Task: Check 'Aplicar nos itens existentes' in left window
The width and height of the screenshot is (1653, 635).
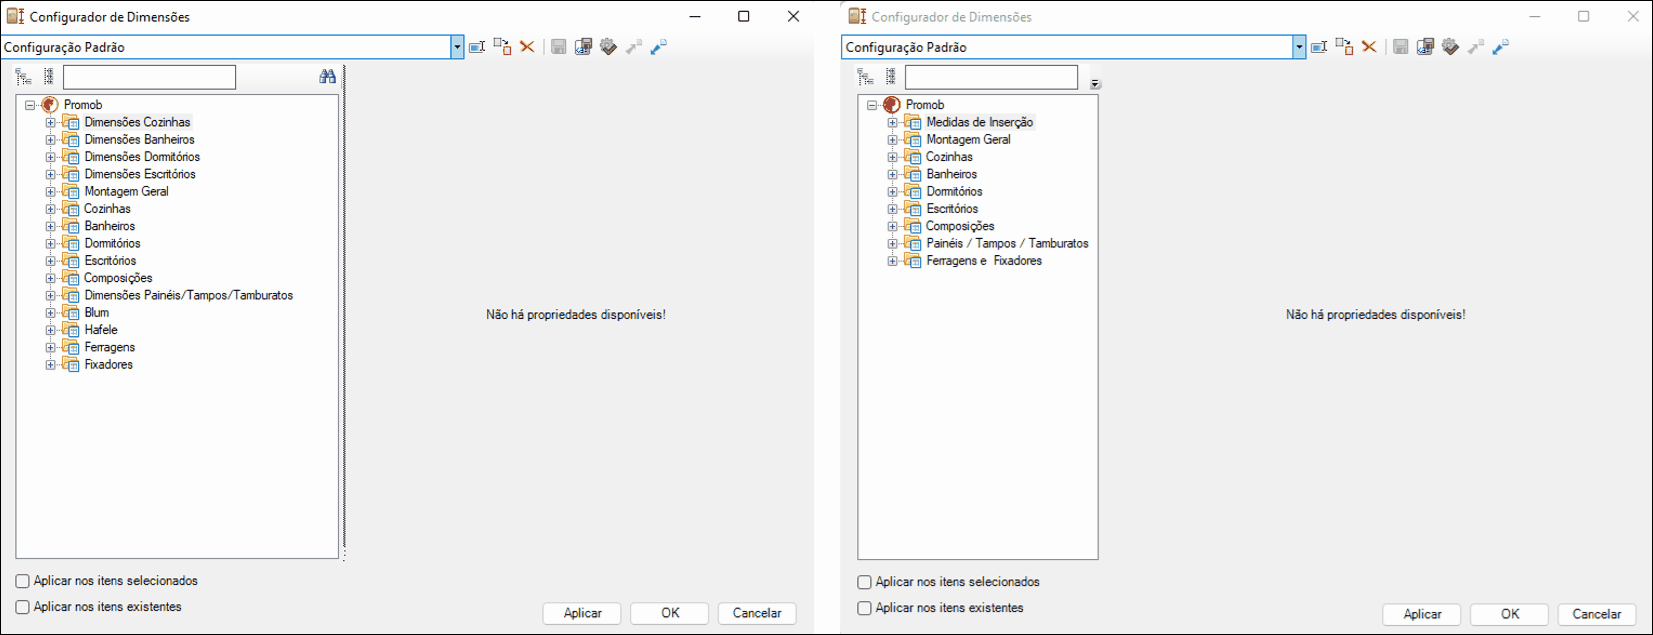Action: (22, 607)
